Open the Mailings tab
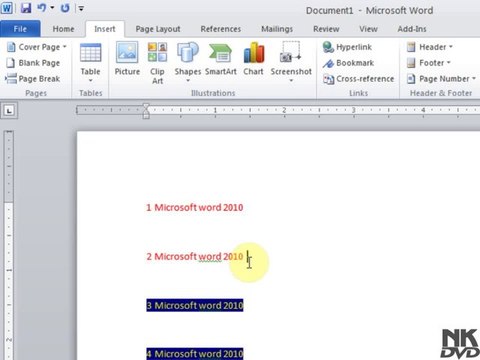 [x=277, y=29]
